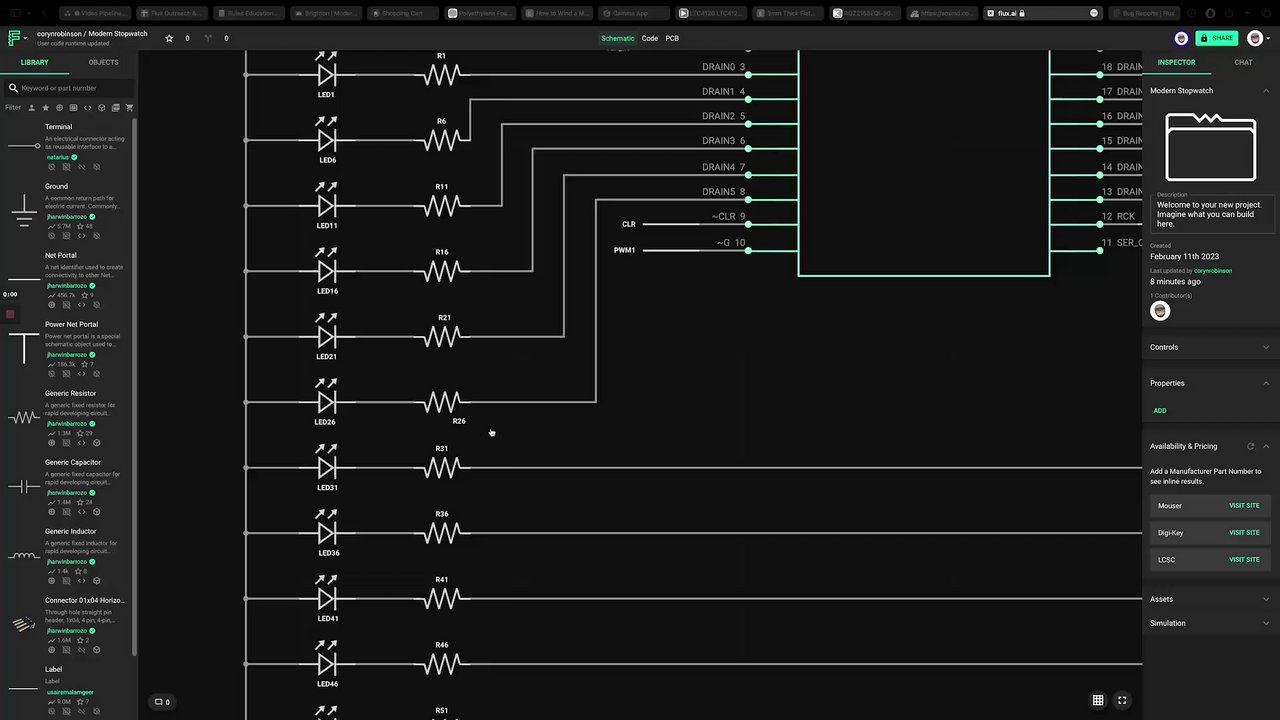Expand the Controls section

(x=1210, y=347)
